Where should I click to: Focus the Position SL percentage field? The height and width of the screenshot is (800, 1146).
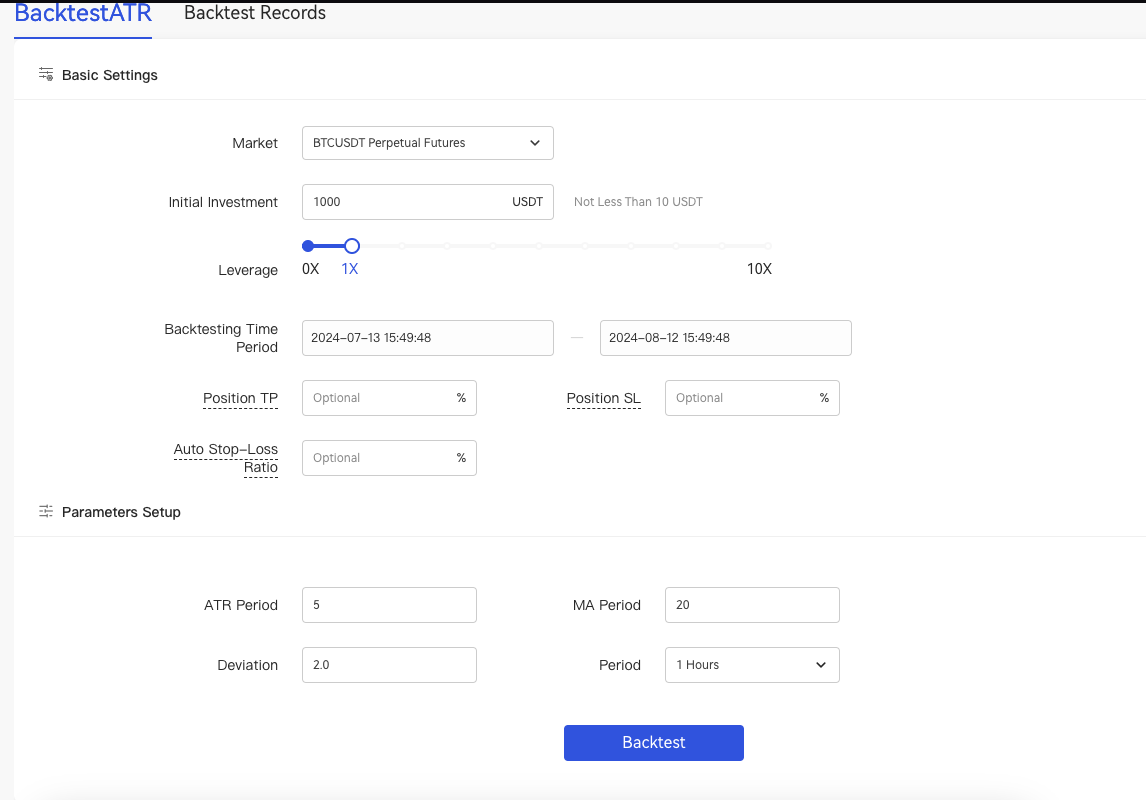click(743, 398)
